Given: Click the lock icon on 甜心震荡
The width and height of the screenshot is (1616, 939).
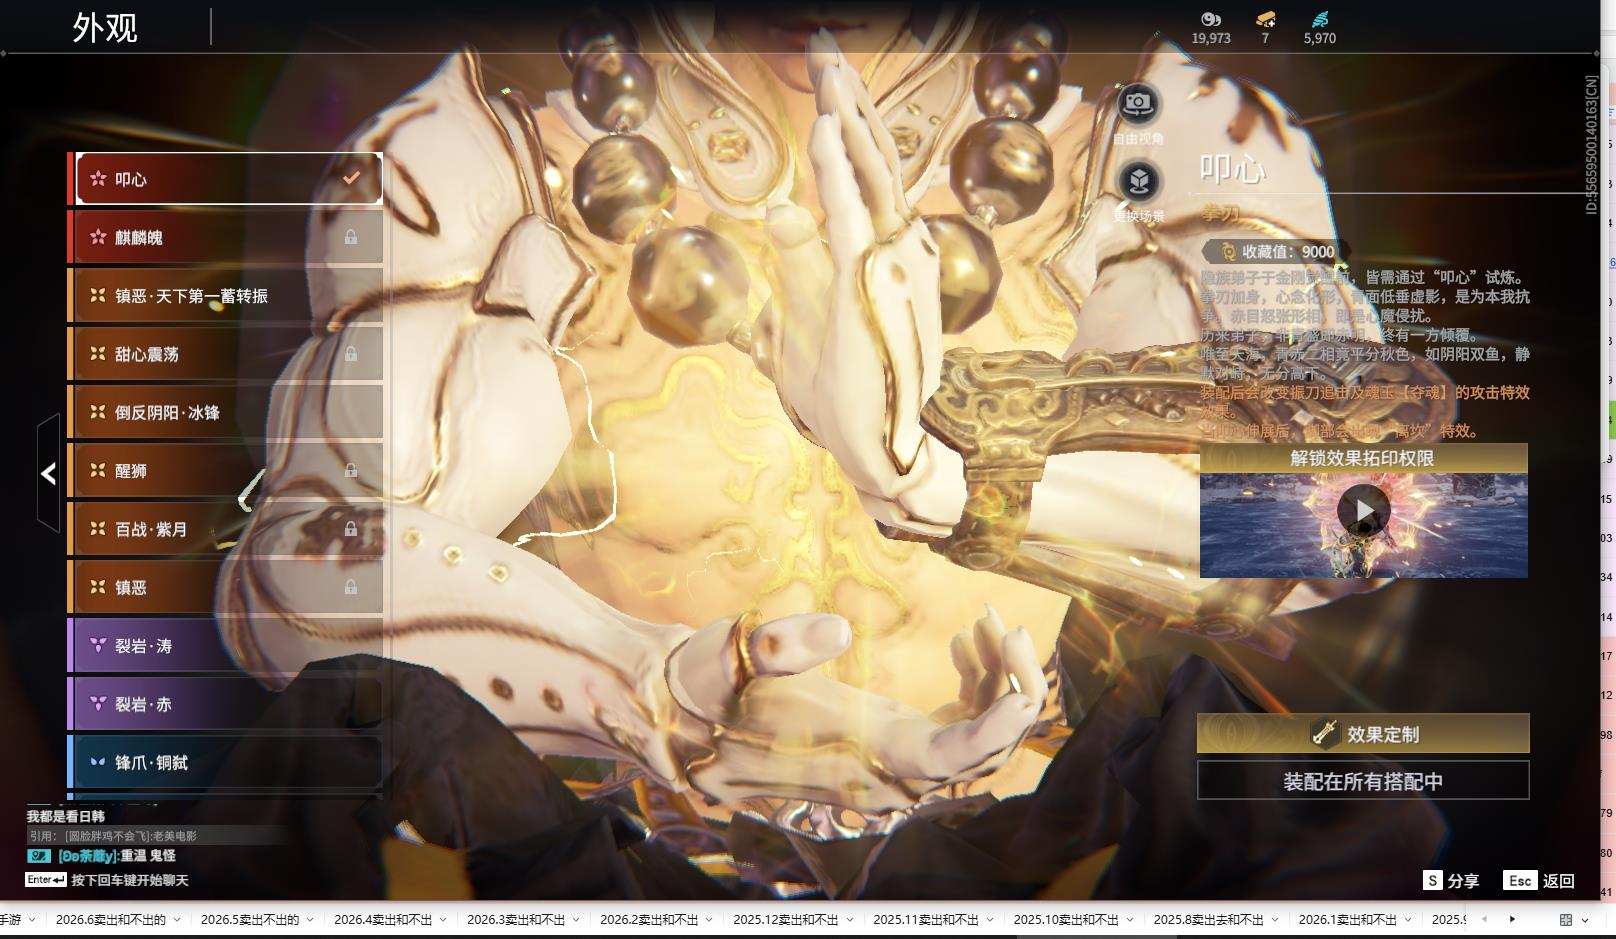Looking at the screenshot, I should [x=351, y=353].
